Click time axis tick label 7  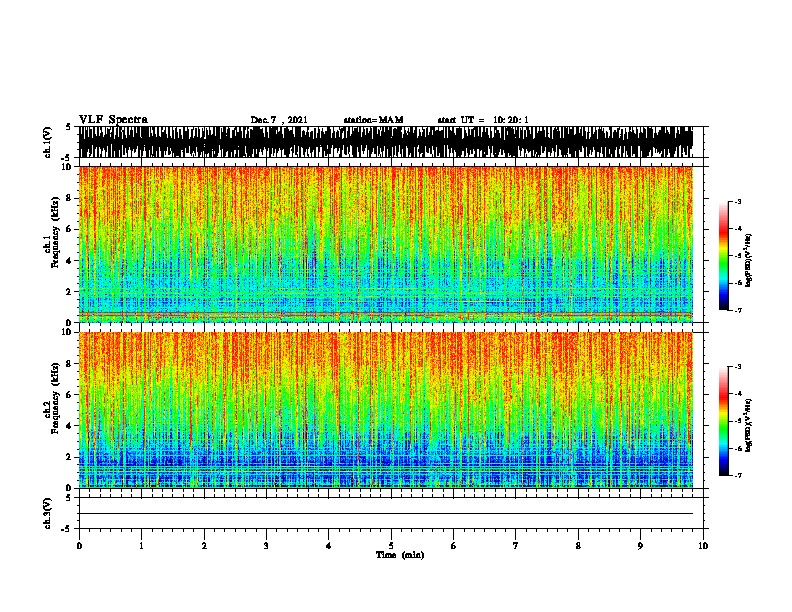516,545
